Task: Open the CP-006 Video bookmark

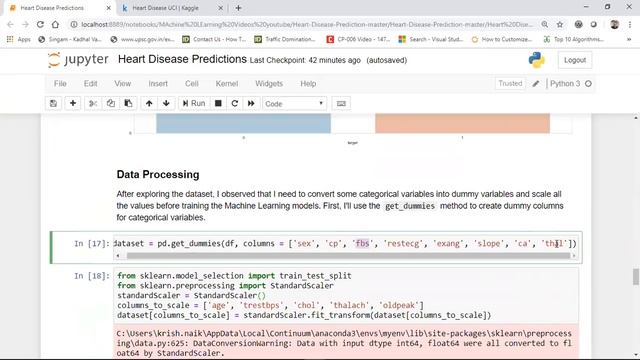Action: click(x=359, y=39)
